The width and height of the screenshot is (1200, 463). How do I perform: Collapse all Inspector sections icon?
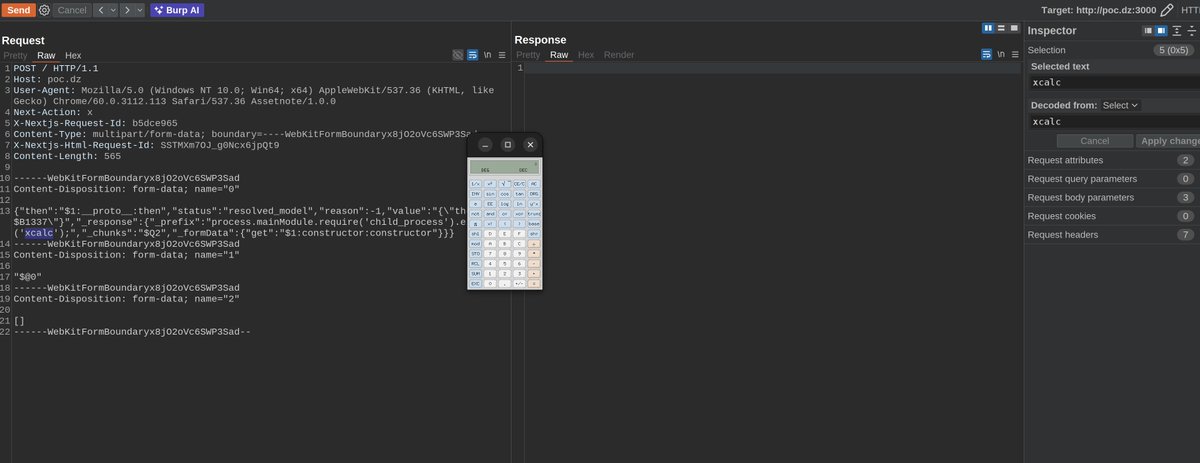(1192, 31)
